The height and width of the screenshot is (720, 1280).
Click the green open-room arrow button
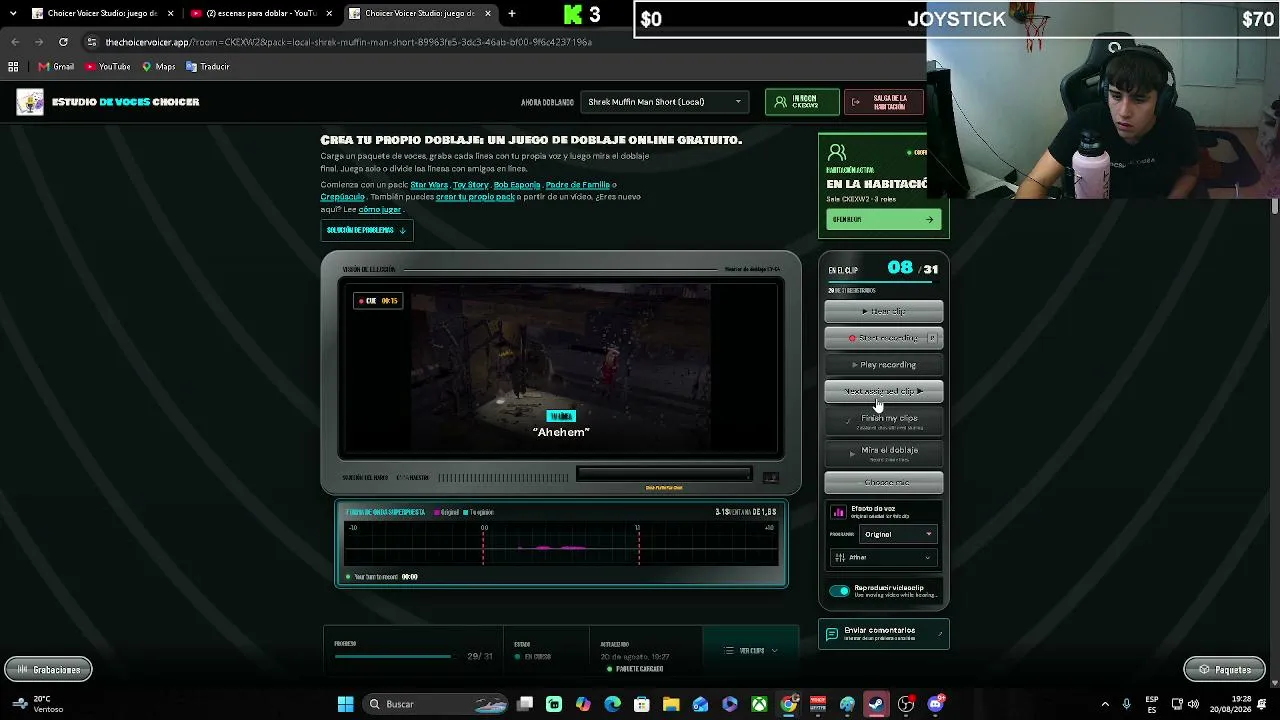(x=884, y=219)
